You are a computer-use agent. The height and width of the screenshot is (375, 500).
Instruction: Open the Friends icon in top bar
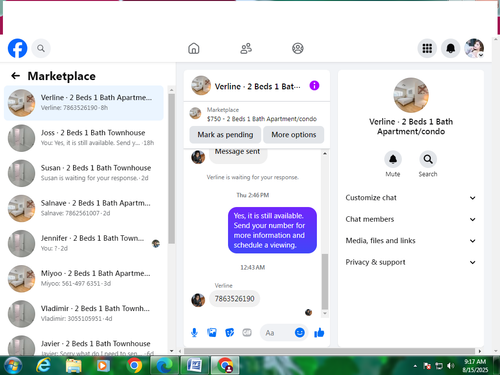[x=246, y=48]
